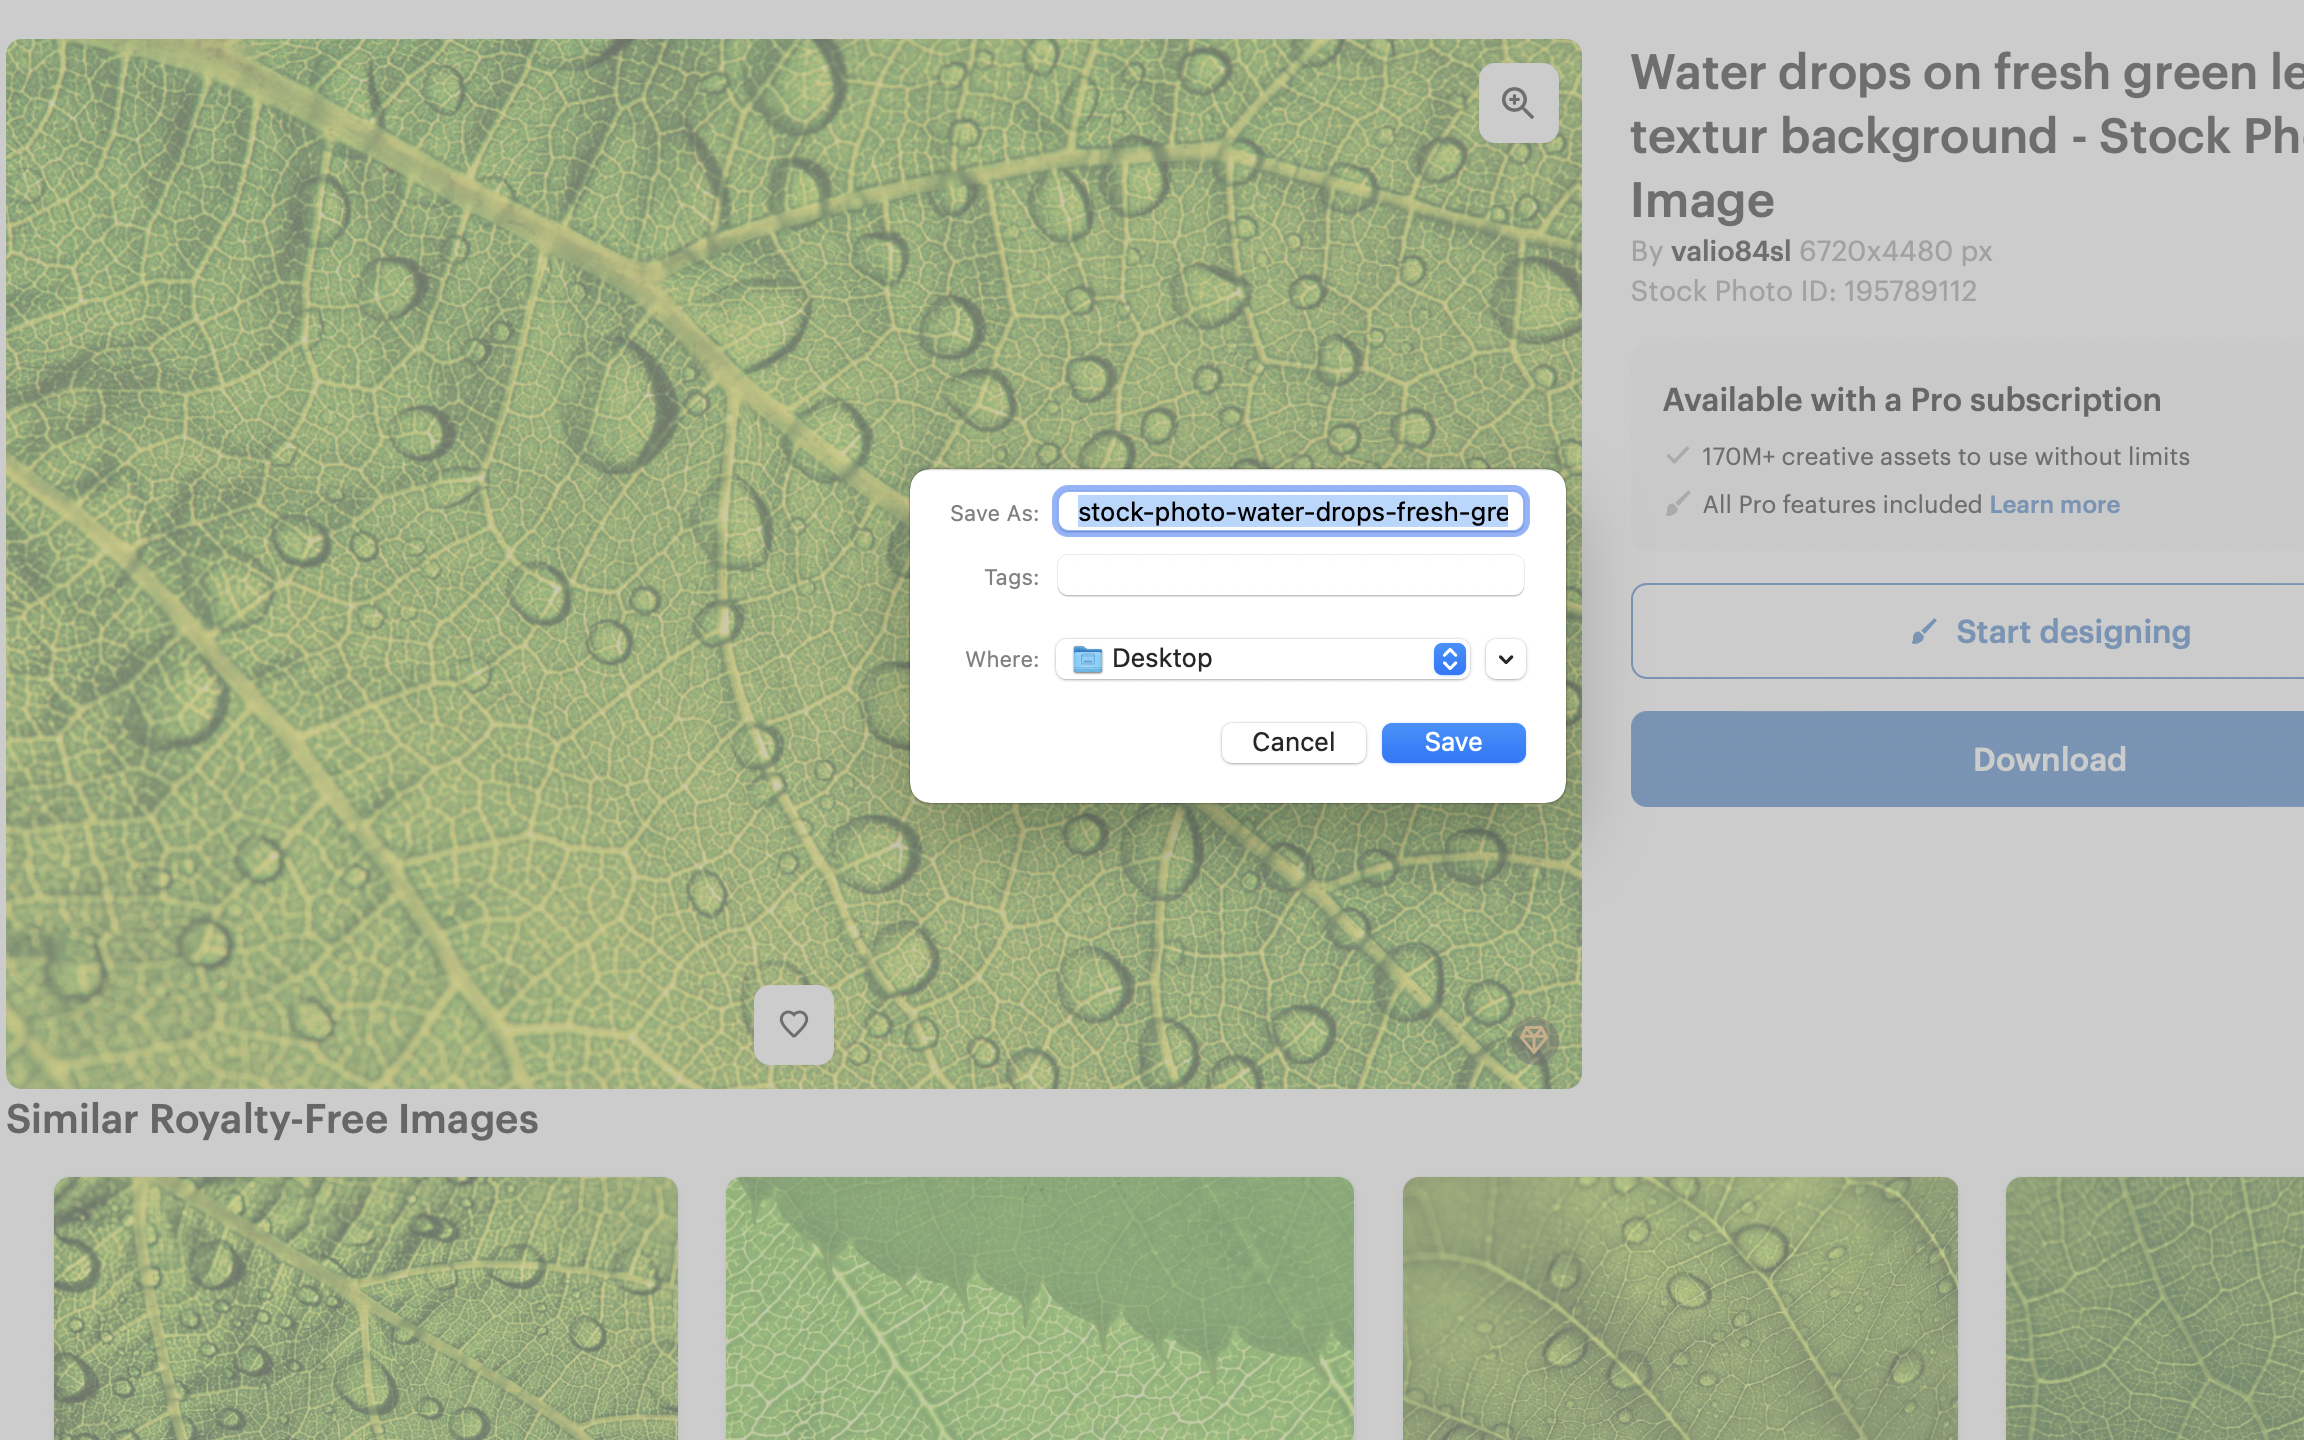Click the premium diamond badge on the image
The width and height of the screenshot is (2304, 1440).
(1534, 1040)
